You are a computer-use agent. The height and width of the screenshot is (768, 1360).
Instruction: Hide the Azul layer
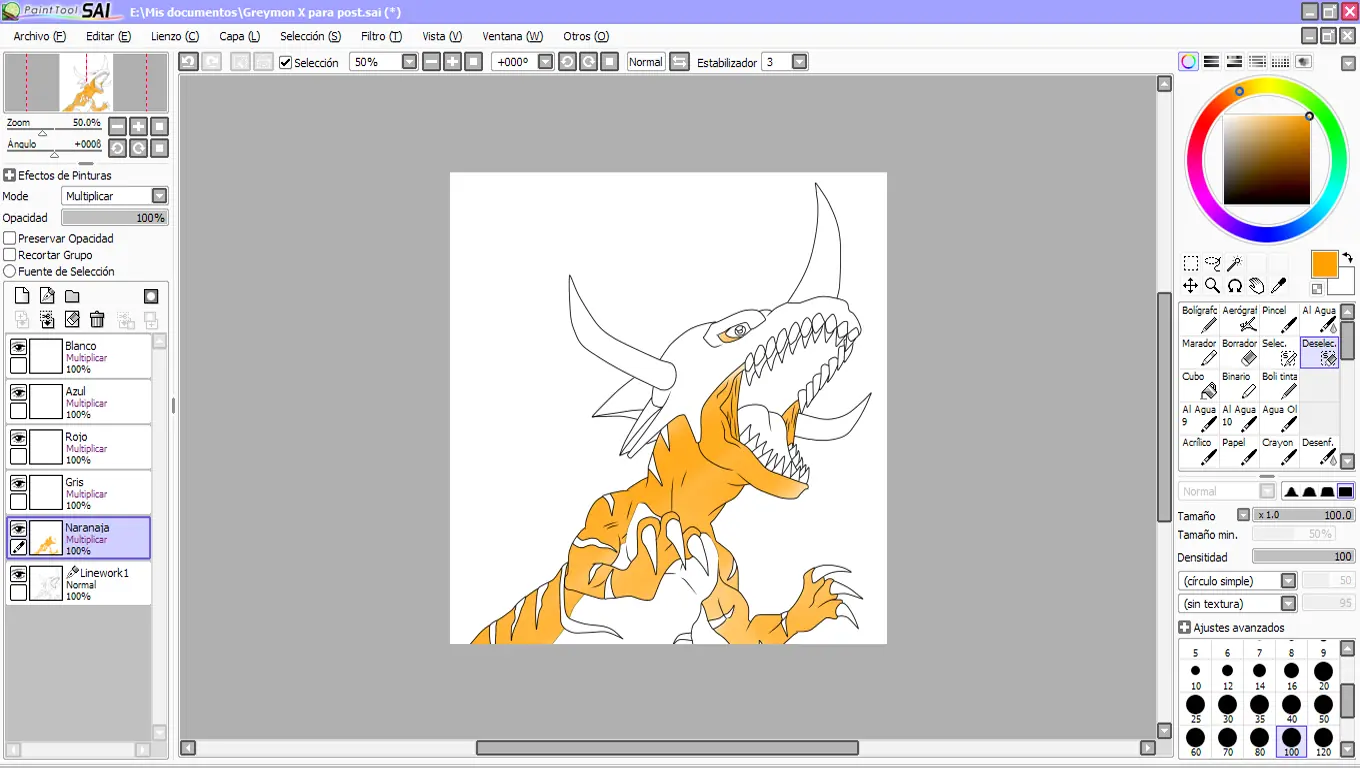[x=18, y=393]
